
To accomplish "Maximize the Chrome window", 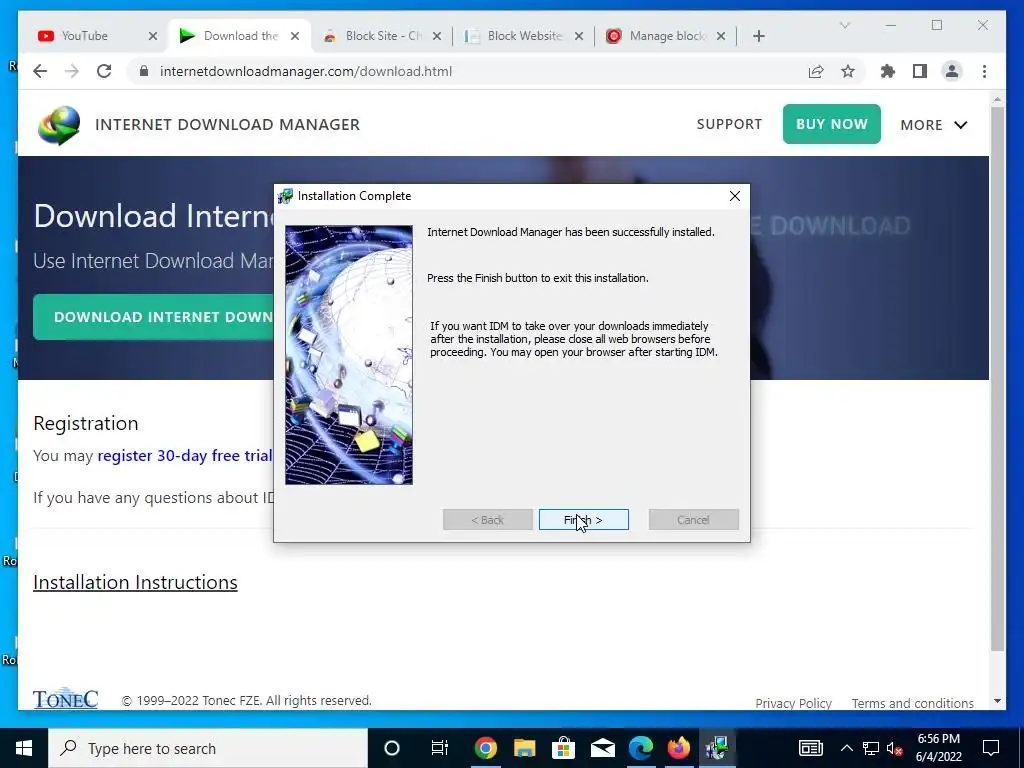I will [937, 25].
